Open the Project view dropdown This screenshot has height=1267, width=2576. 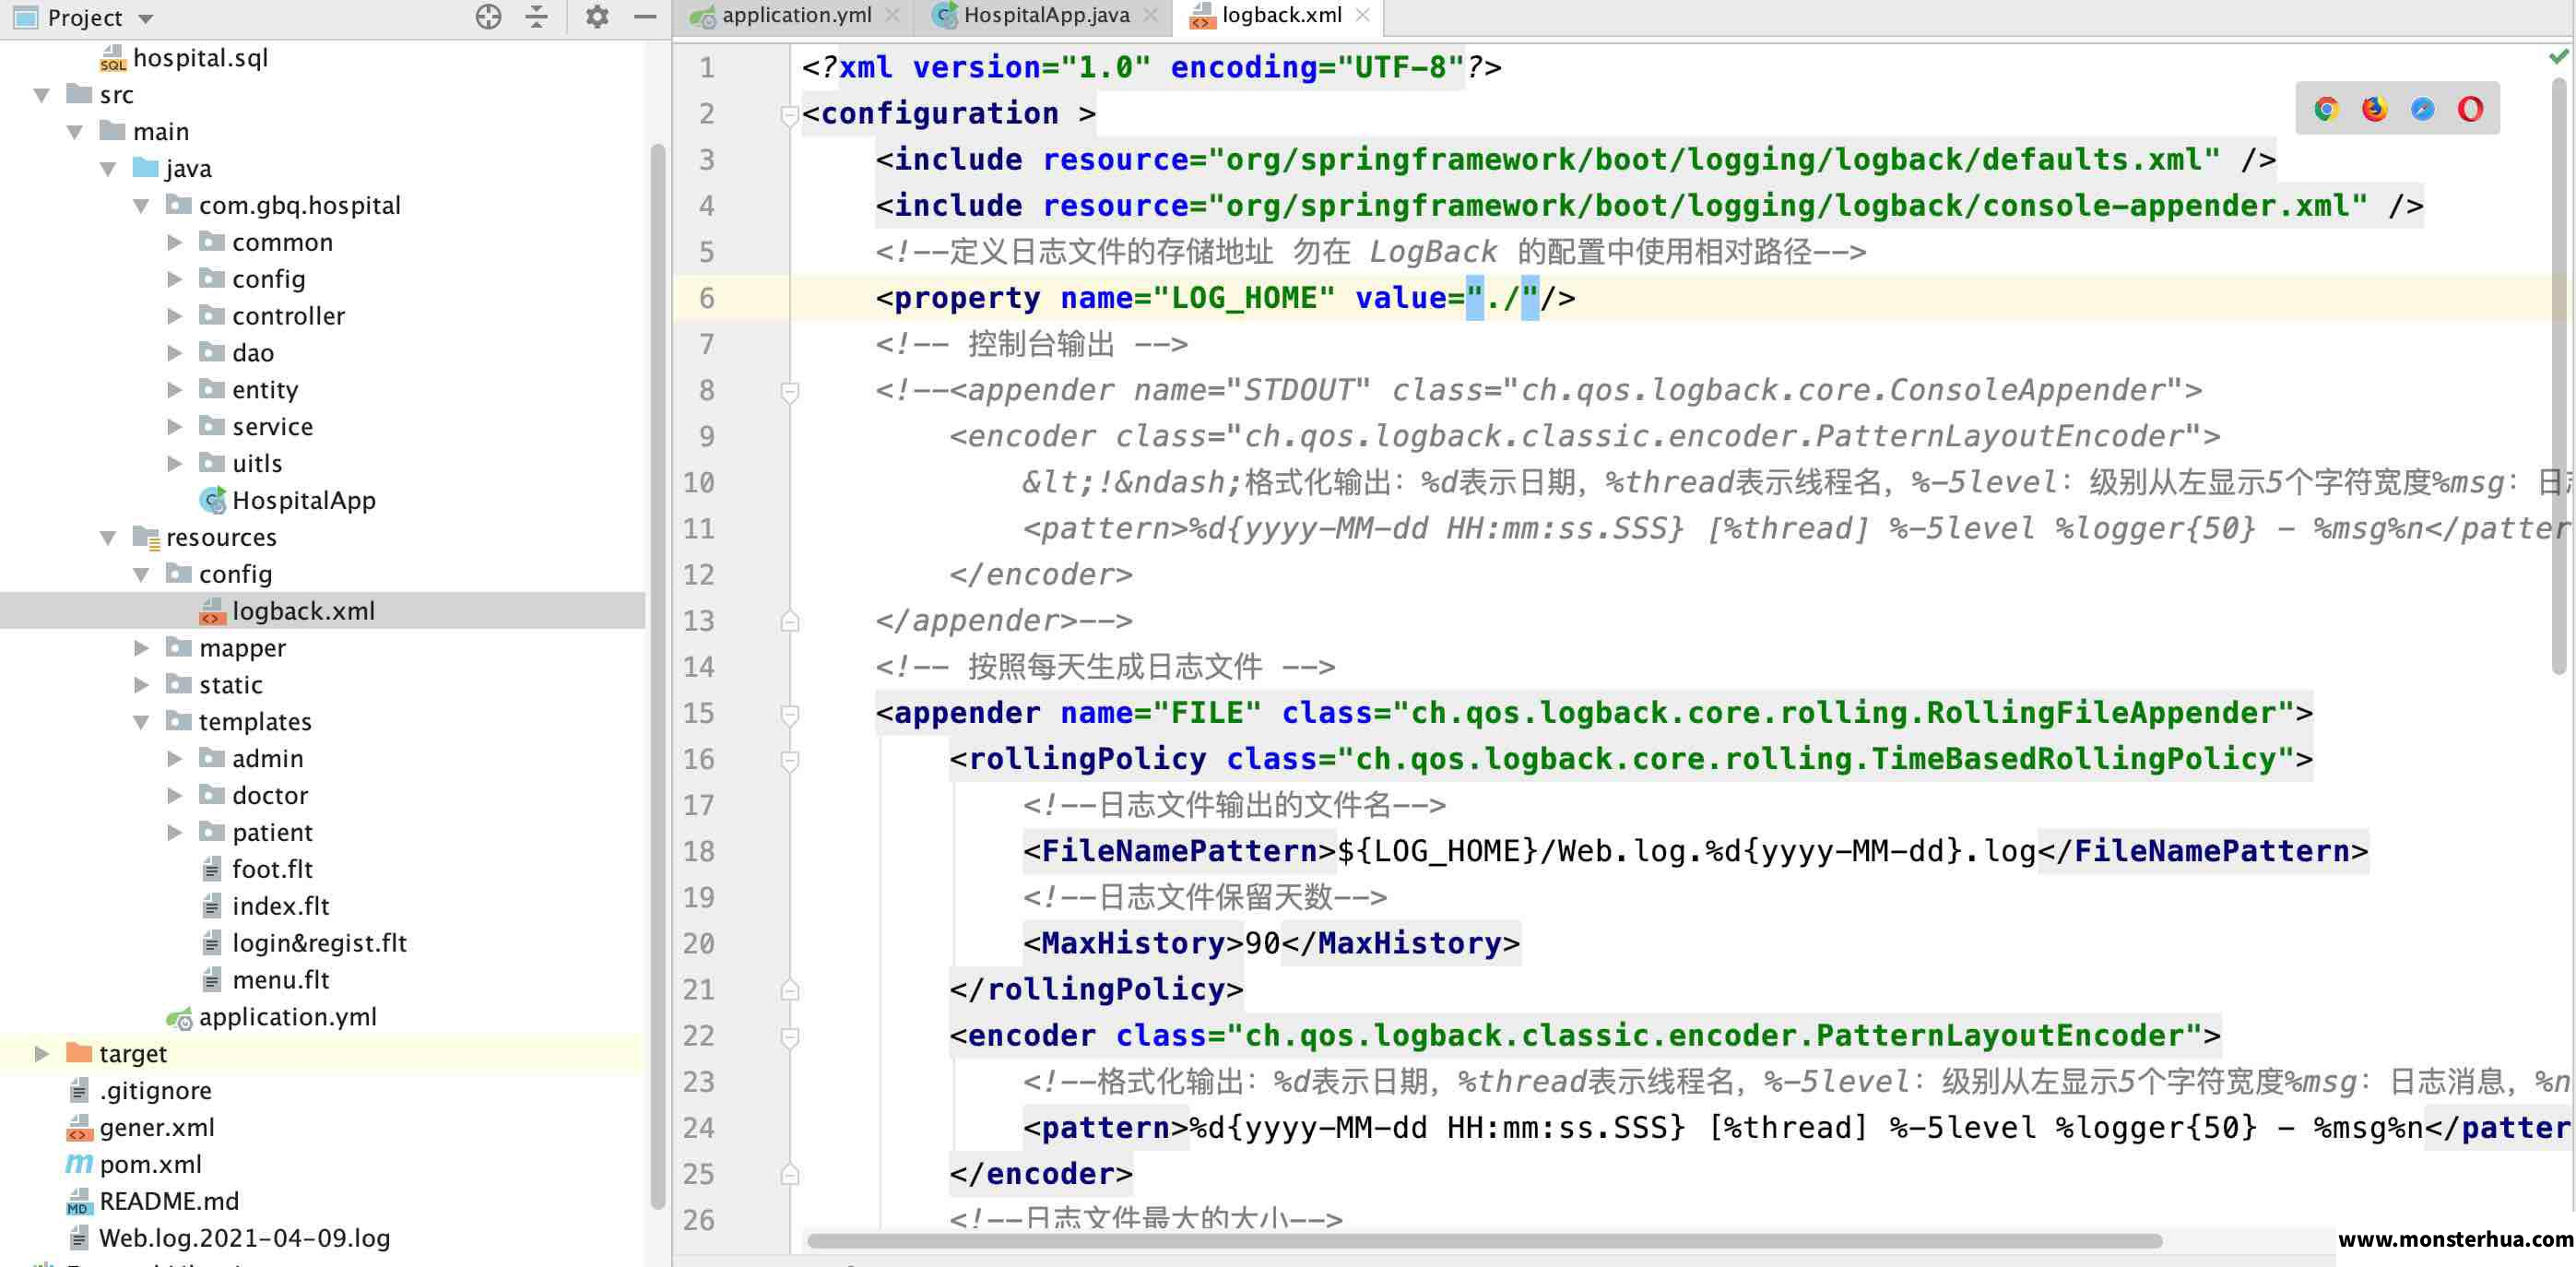click(145, 19)
